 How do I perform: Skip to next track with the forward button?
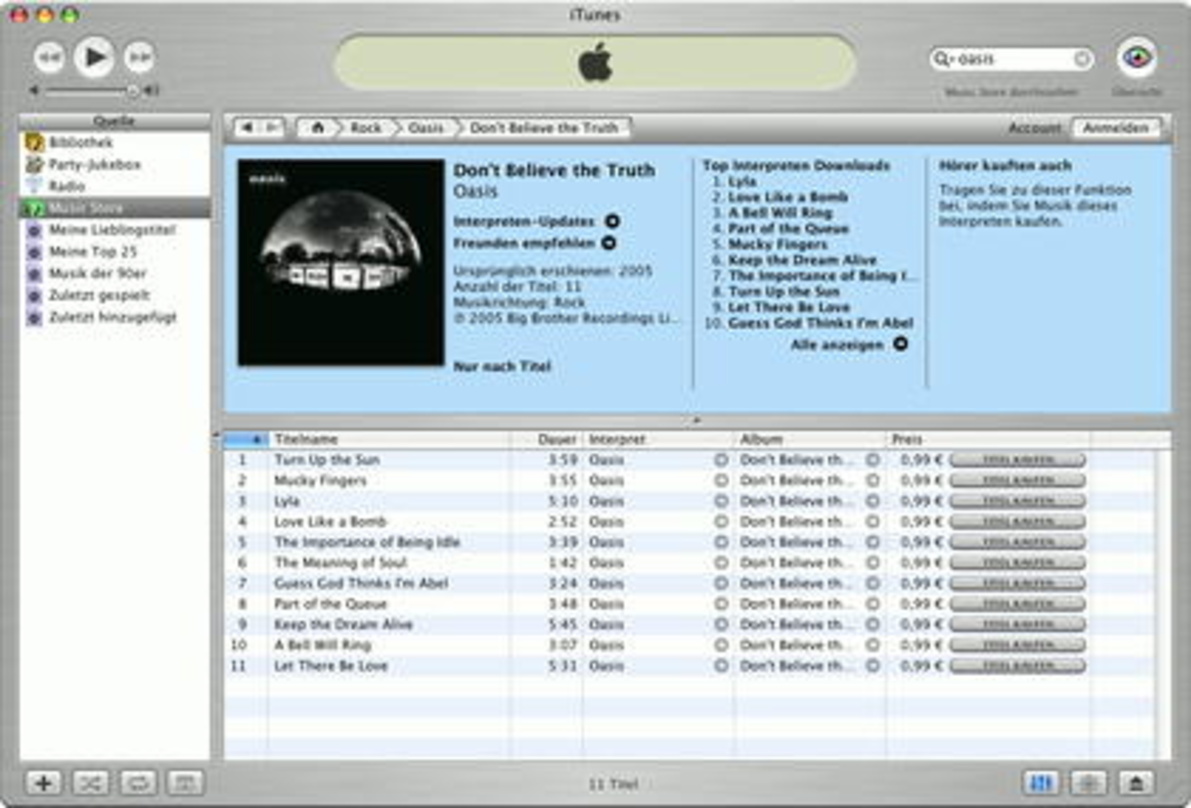(139, 58)
